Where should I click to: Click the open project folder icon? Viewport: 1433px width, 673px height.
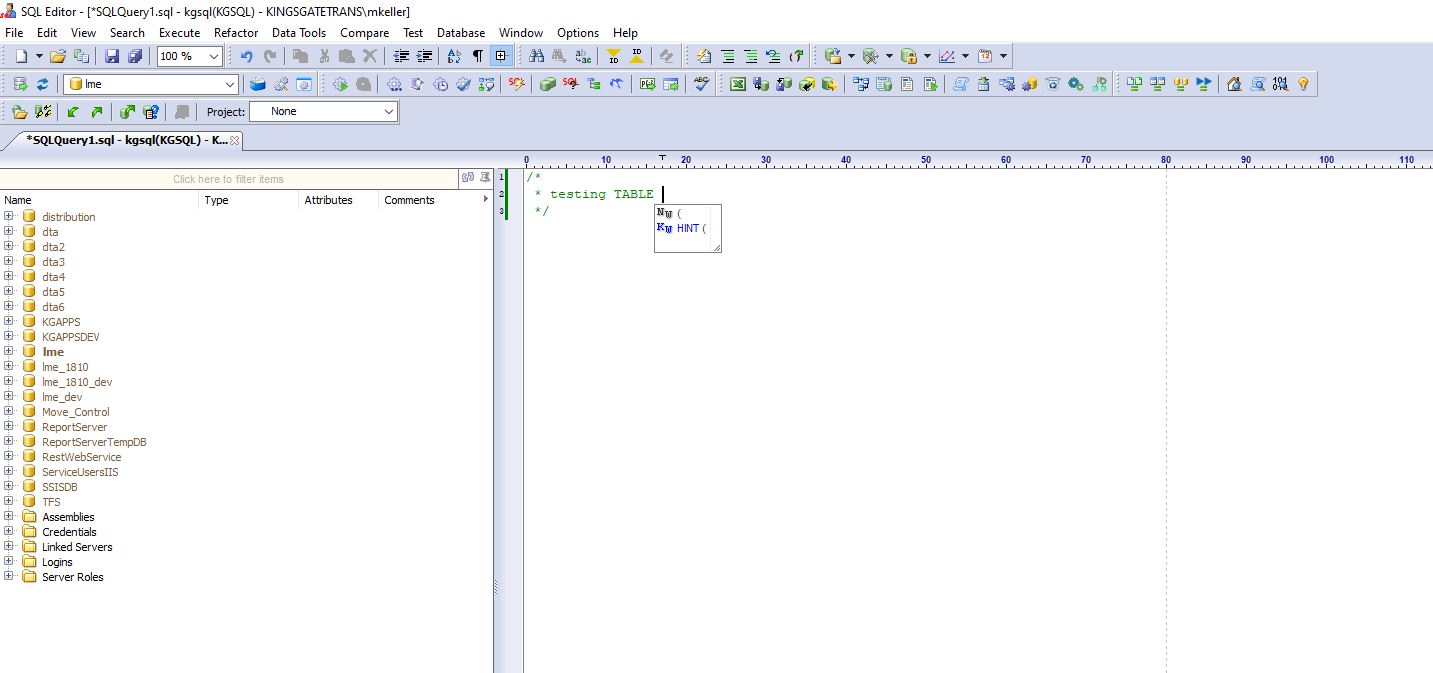[x=19, y=111]
